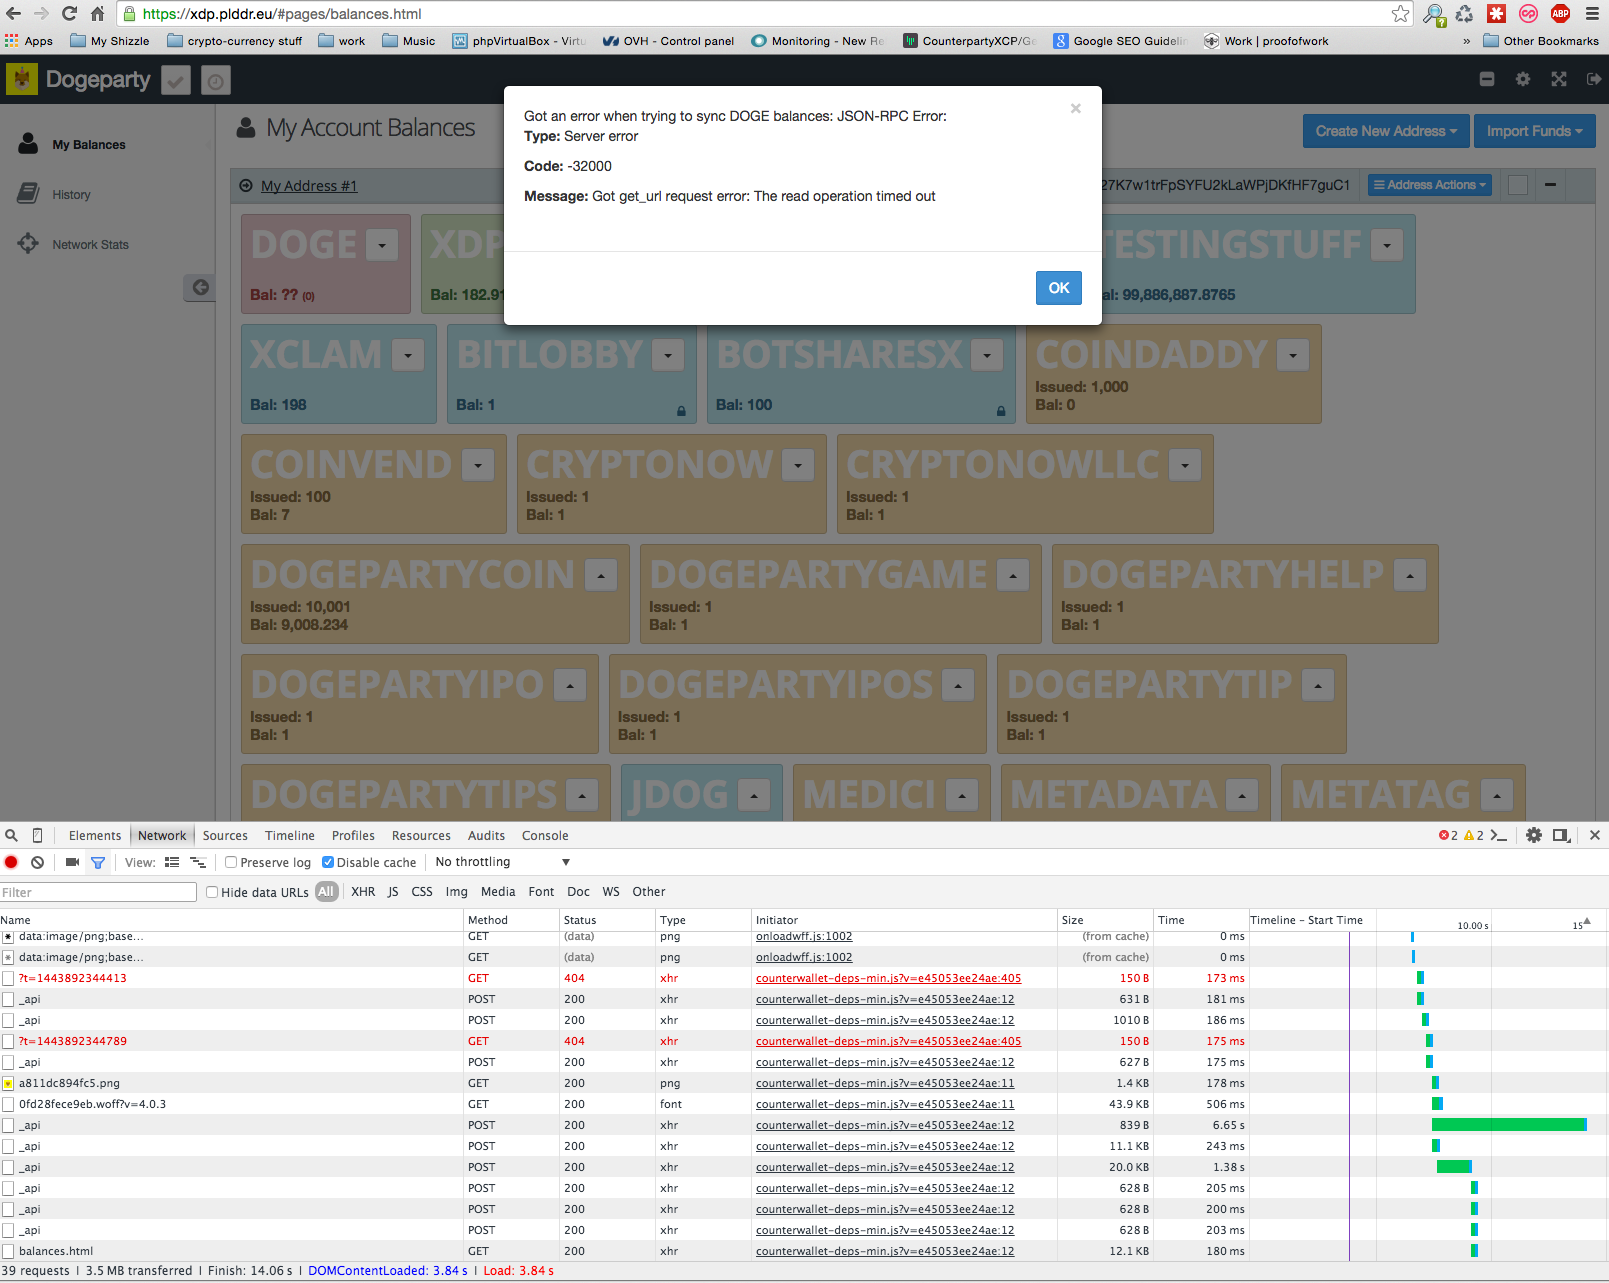Image resolution: width=1609 pixels, height=1283 pixels.
Task: Expand the XCLAM asset actions menu
Action: pyautogui.click(x=408, y=355)
